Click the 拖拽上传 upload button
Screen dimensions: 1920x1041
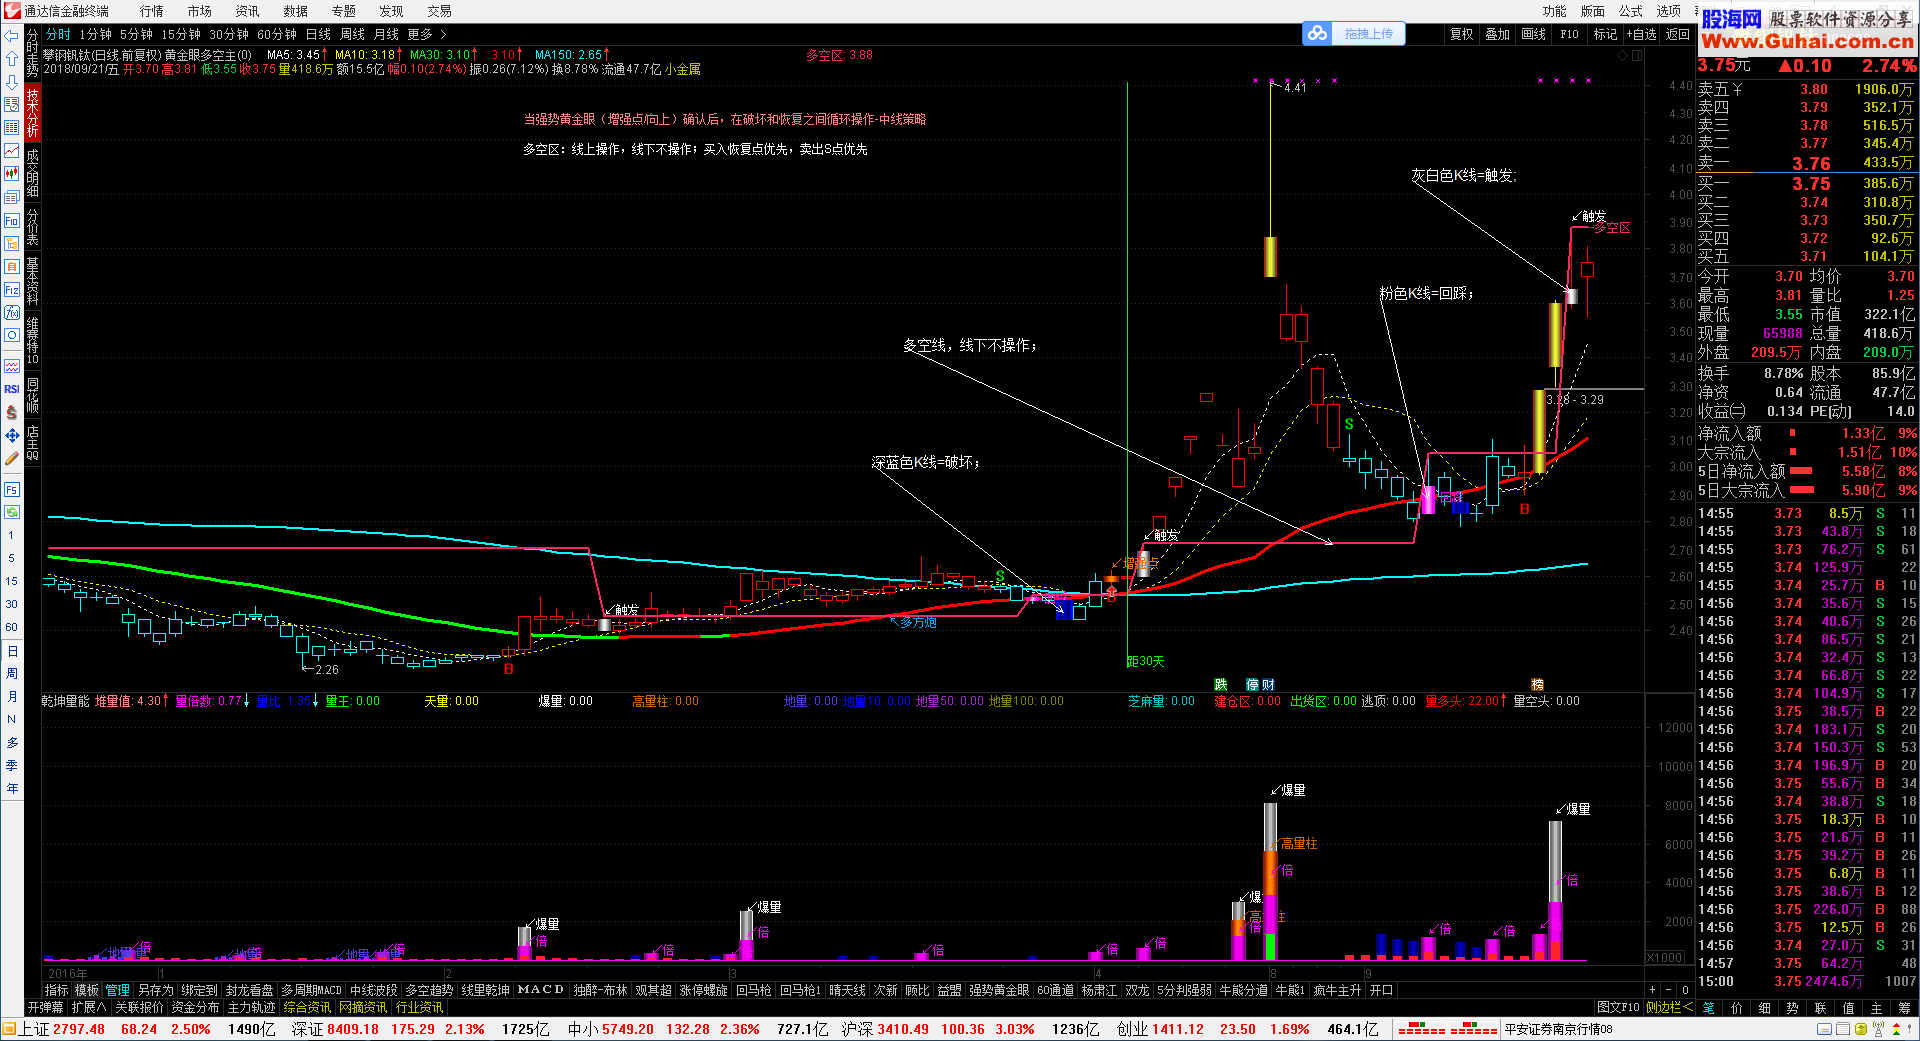(x=1368, y=34)
